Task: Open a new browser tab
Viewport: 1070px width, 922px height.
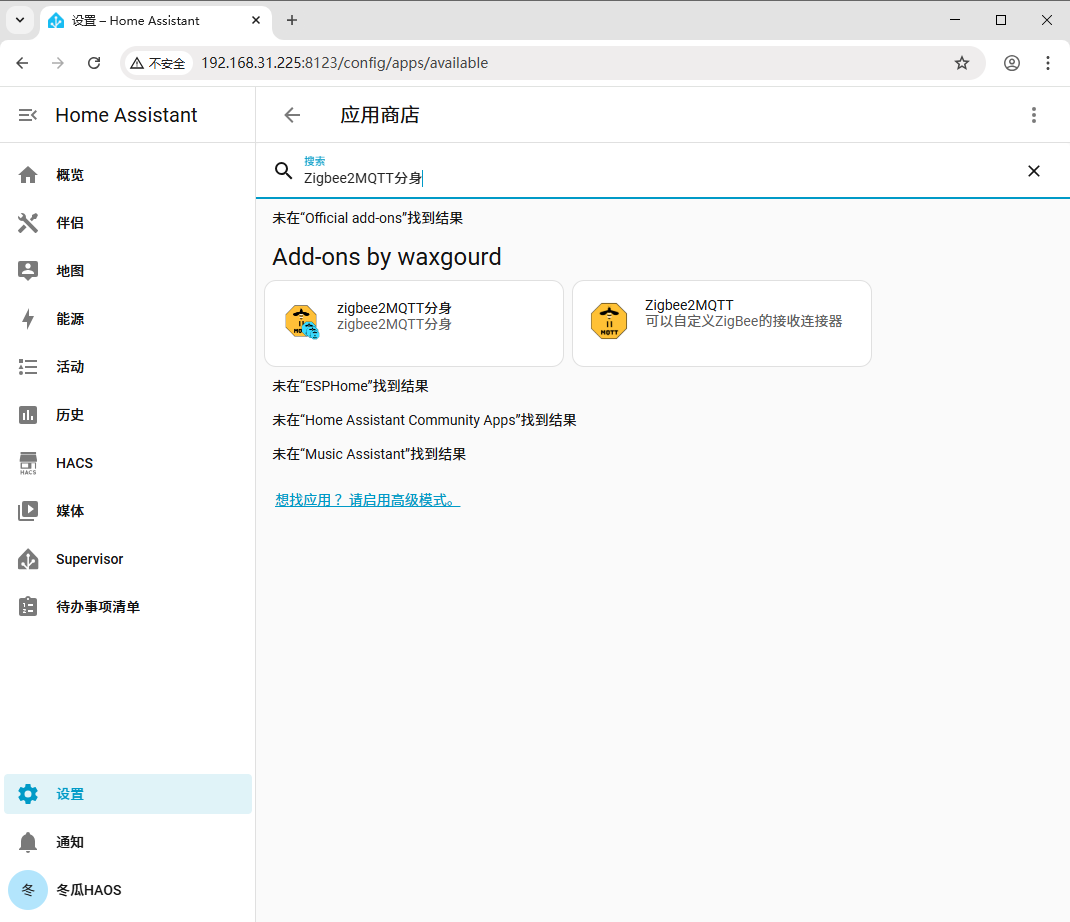Action: point(292,20)
